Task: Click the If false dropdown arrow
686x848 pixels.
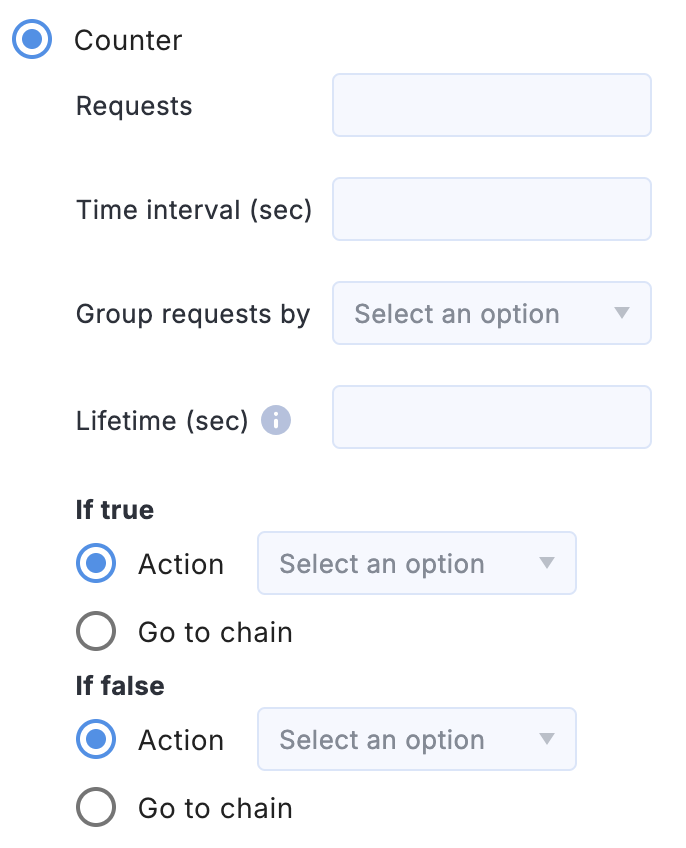Action: point(547,739)
